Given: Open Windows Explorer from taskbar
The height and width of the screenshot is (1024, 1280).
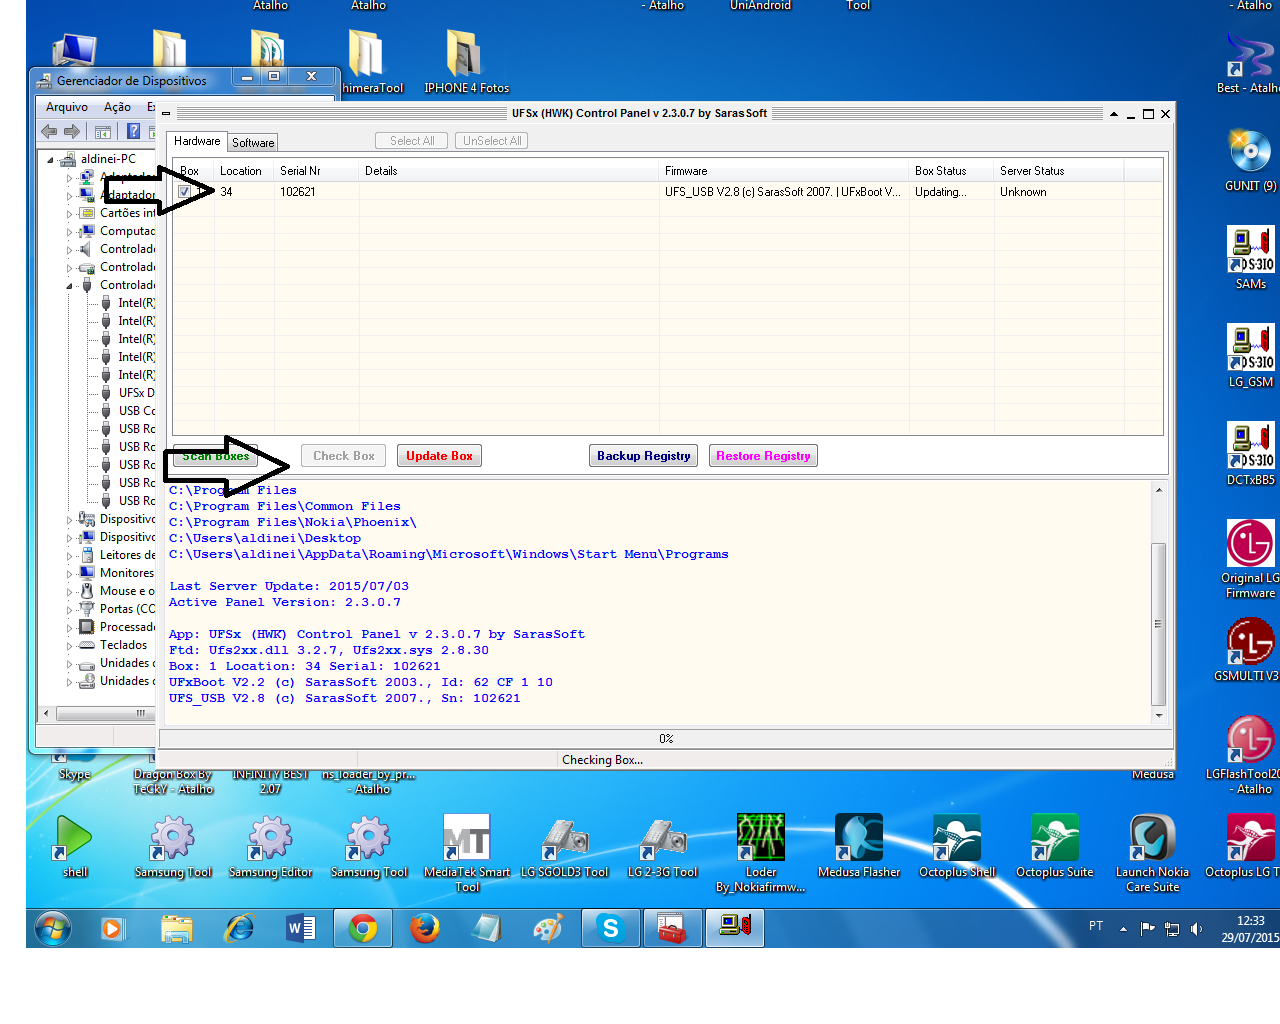Looking at the screenshot, I should pyautogui.click(x=177, y=928).
